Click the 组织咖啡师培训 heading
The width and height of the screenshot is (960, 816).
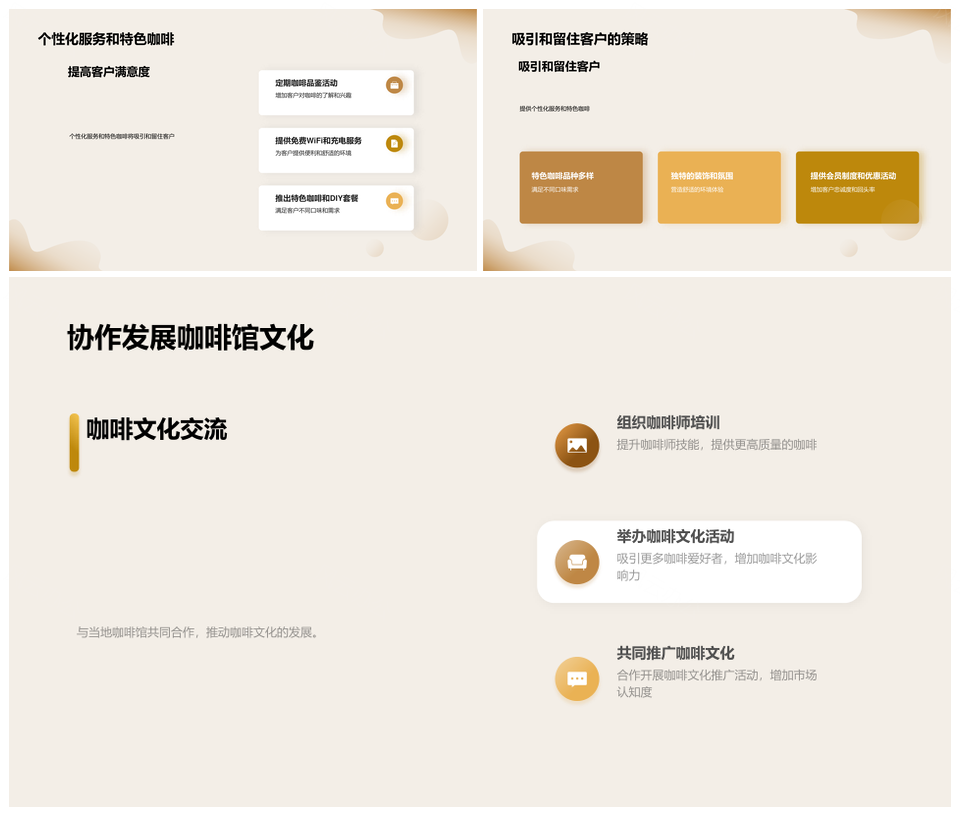click(x=668, y=423)
